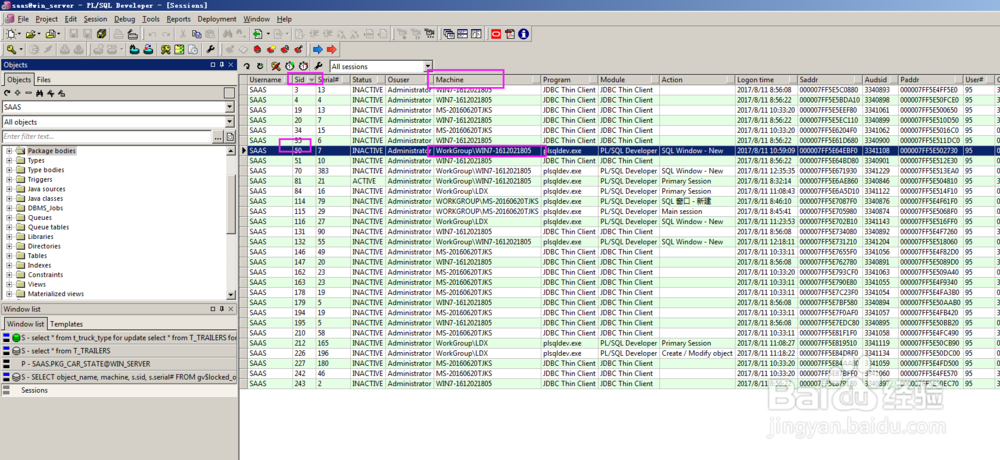1000x460 pixels.
Task: Click the WORKGROUP\MS-20160620TJKS cell for Sid 115
Action: click(x=487, y=211)
